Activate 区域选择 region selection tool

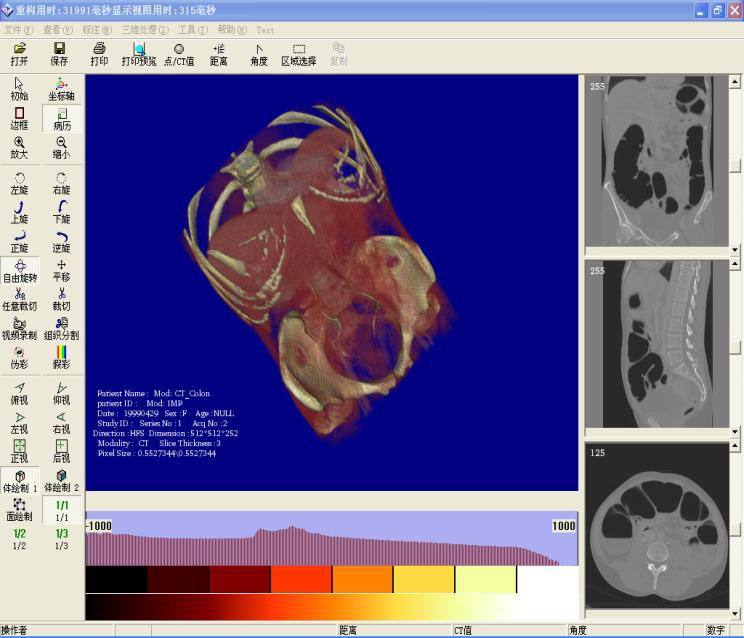tap(299, 54)
